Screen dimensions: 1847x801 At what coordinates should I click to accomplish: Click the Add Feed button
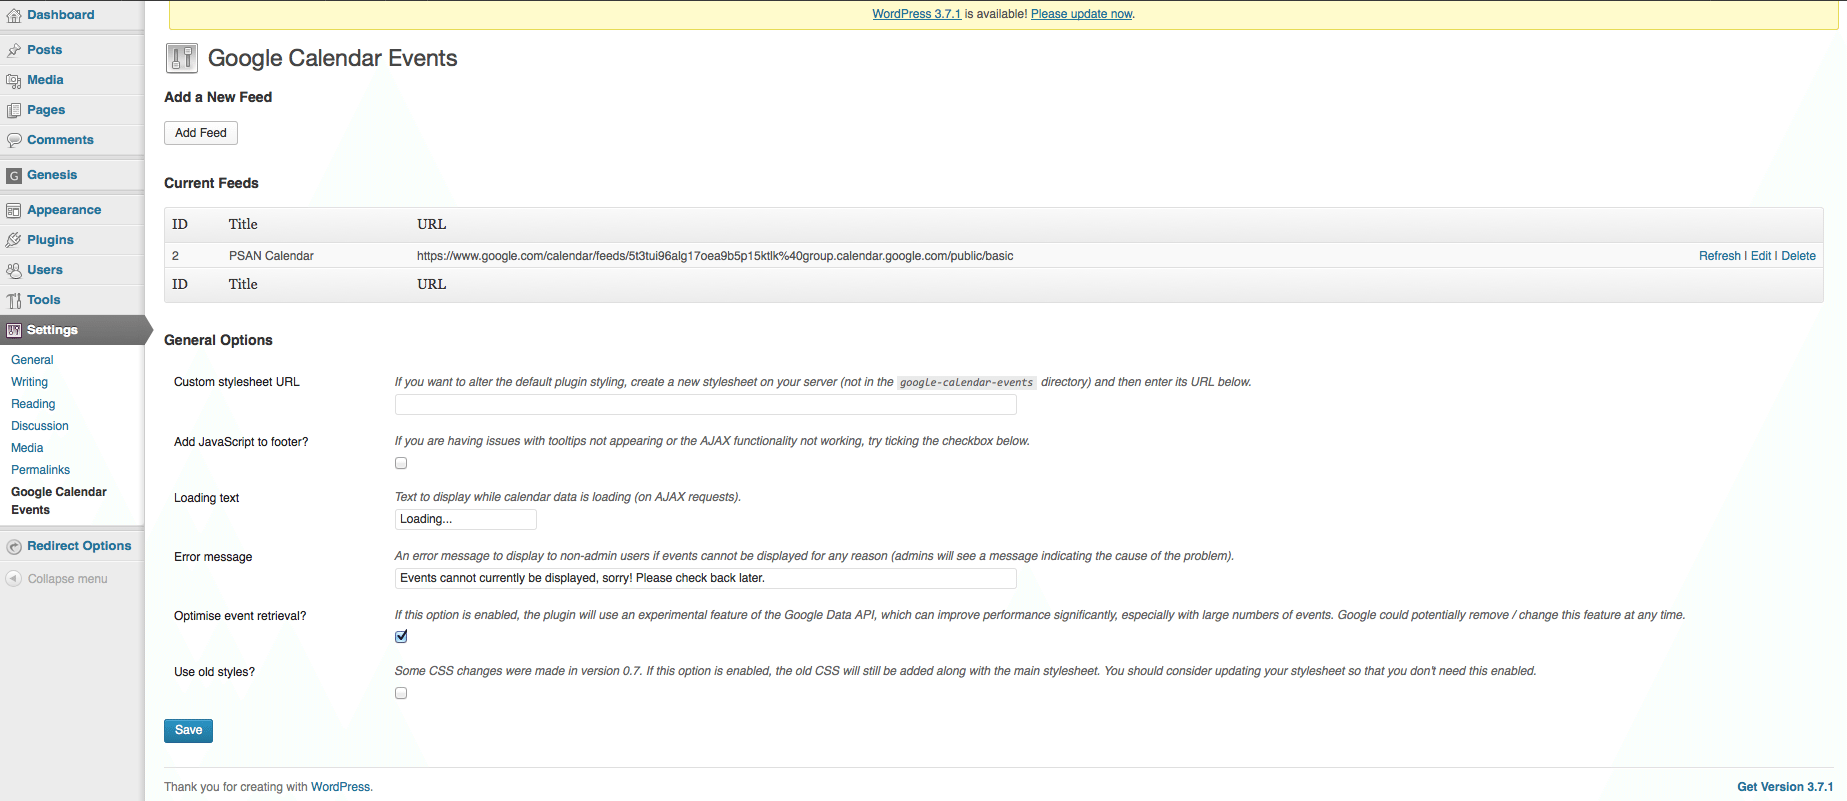[x=201, y=133]
